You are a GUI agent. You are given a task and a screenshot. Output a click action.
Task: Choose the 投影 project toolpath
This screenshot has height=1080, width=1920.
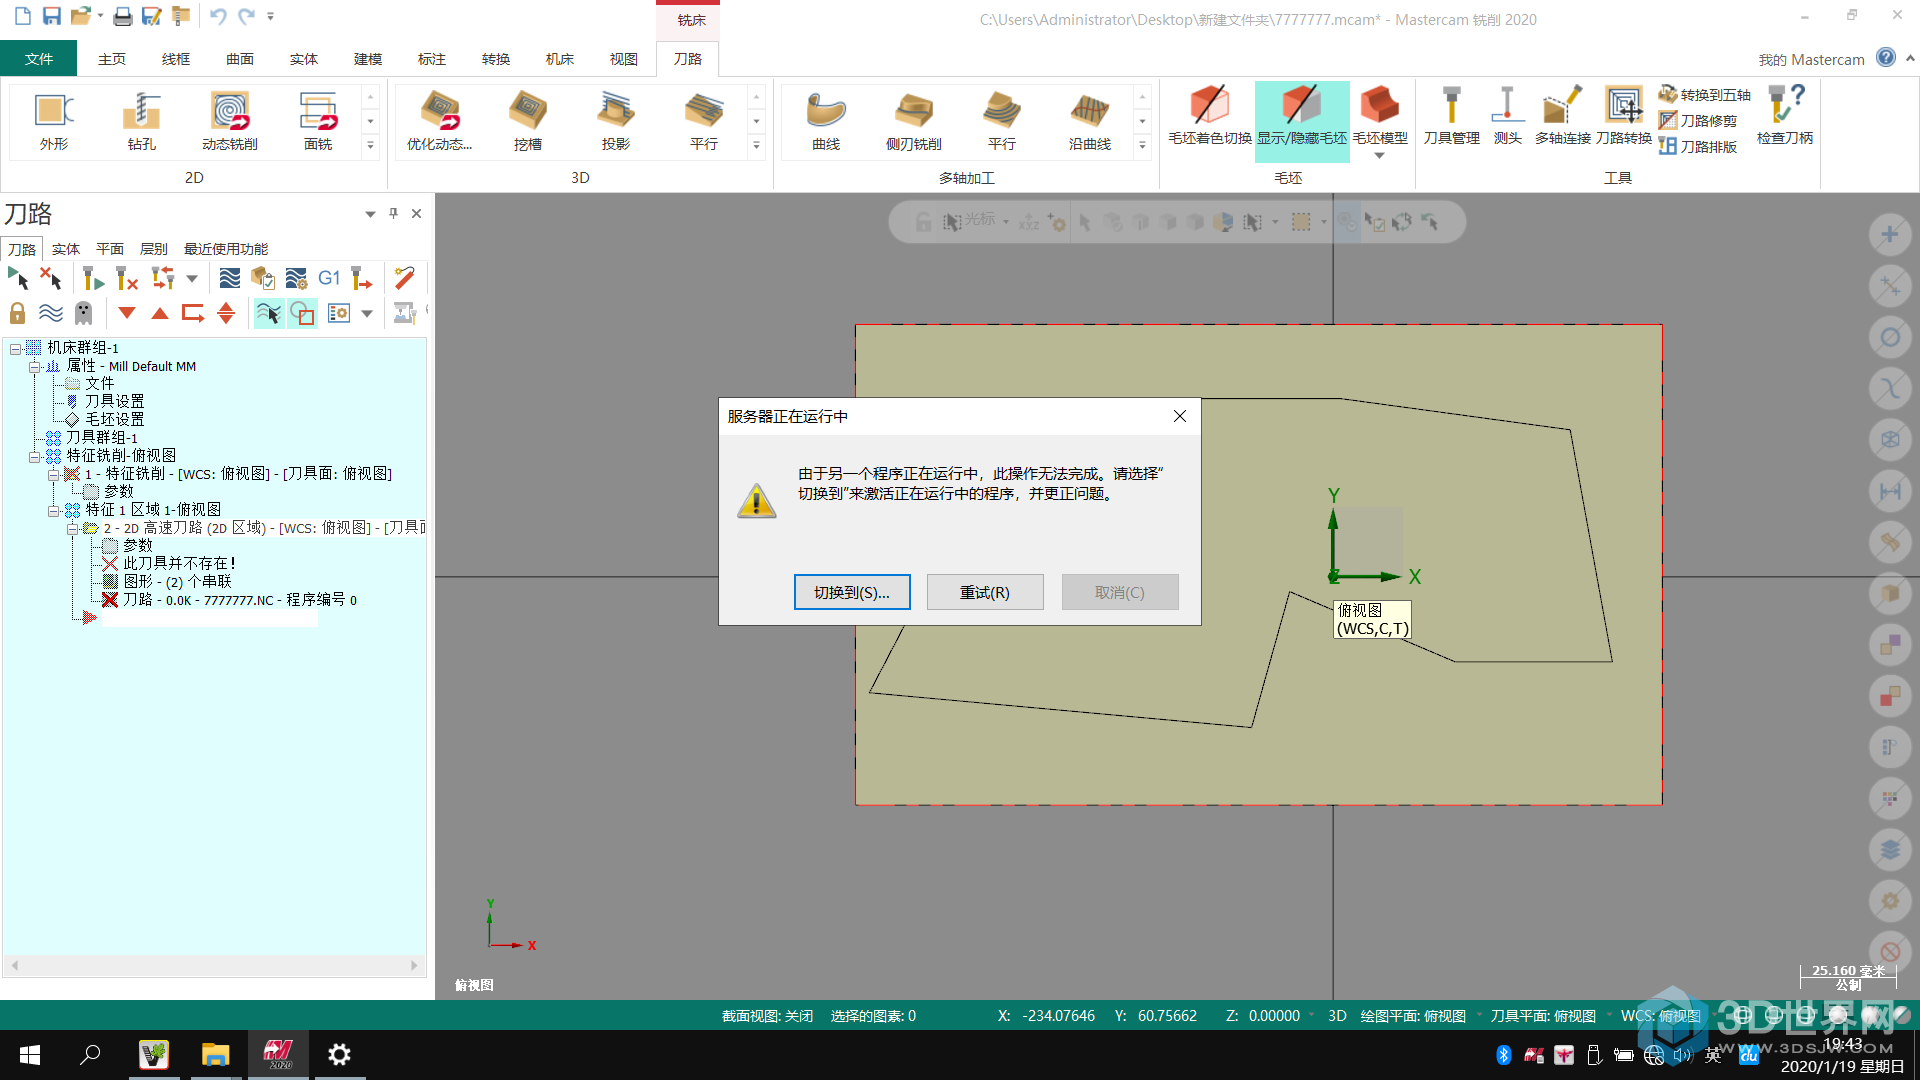pyautogui.click(x=615, y=121)
